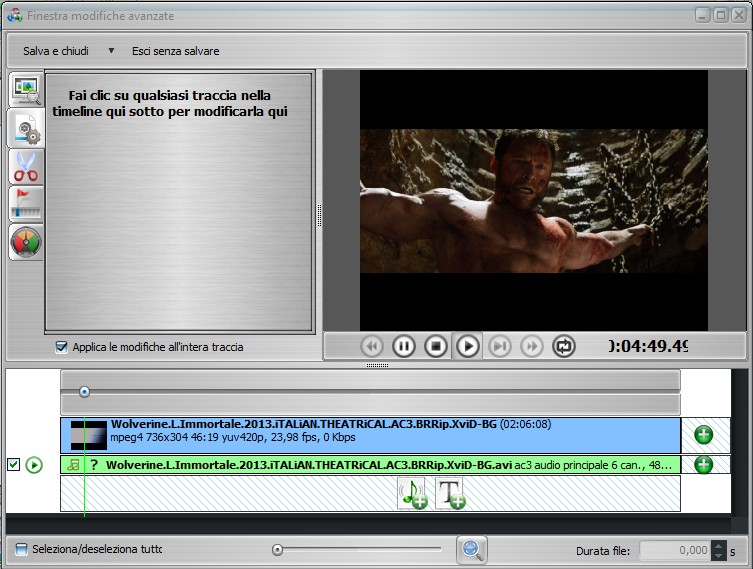The image size is (753, 569).
Task: Click the playback time display 0:04:49
Action: 648,346
